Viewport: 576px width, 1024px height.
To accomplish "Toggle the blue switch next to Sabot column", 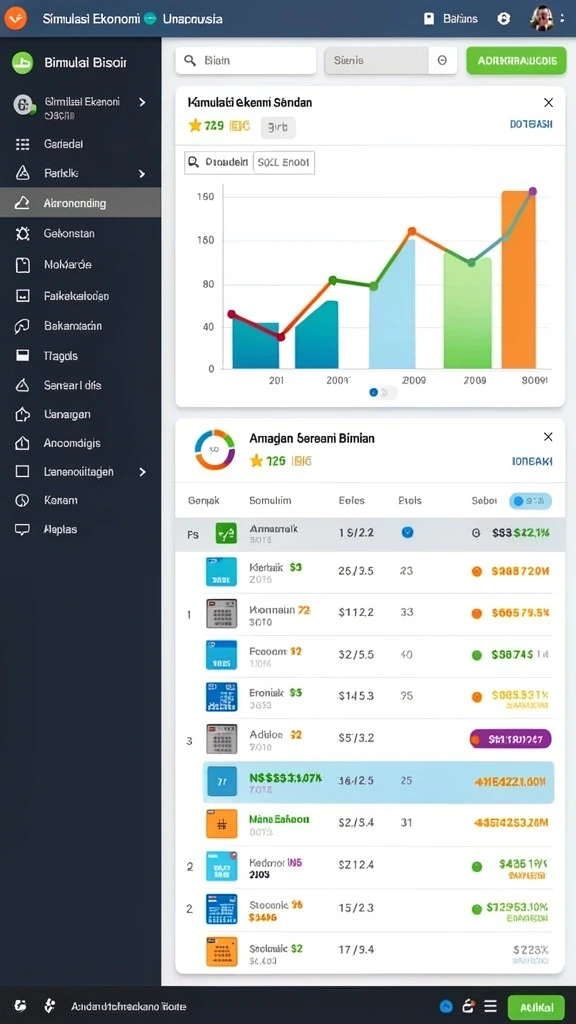I will [530, 501].
